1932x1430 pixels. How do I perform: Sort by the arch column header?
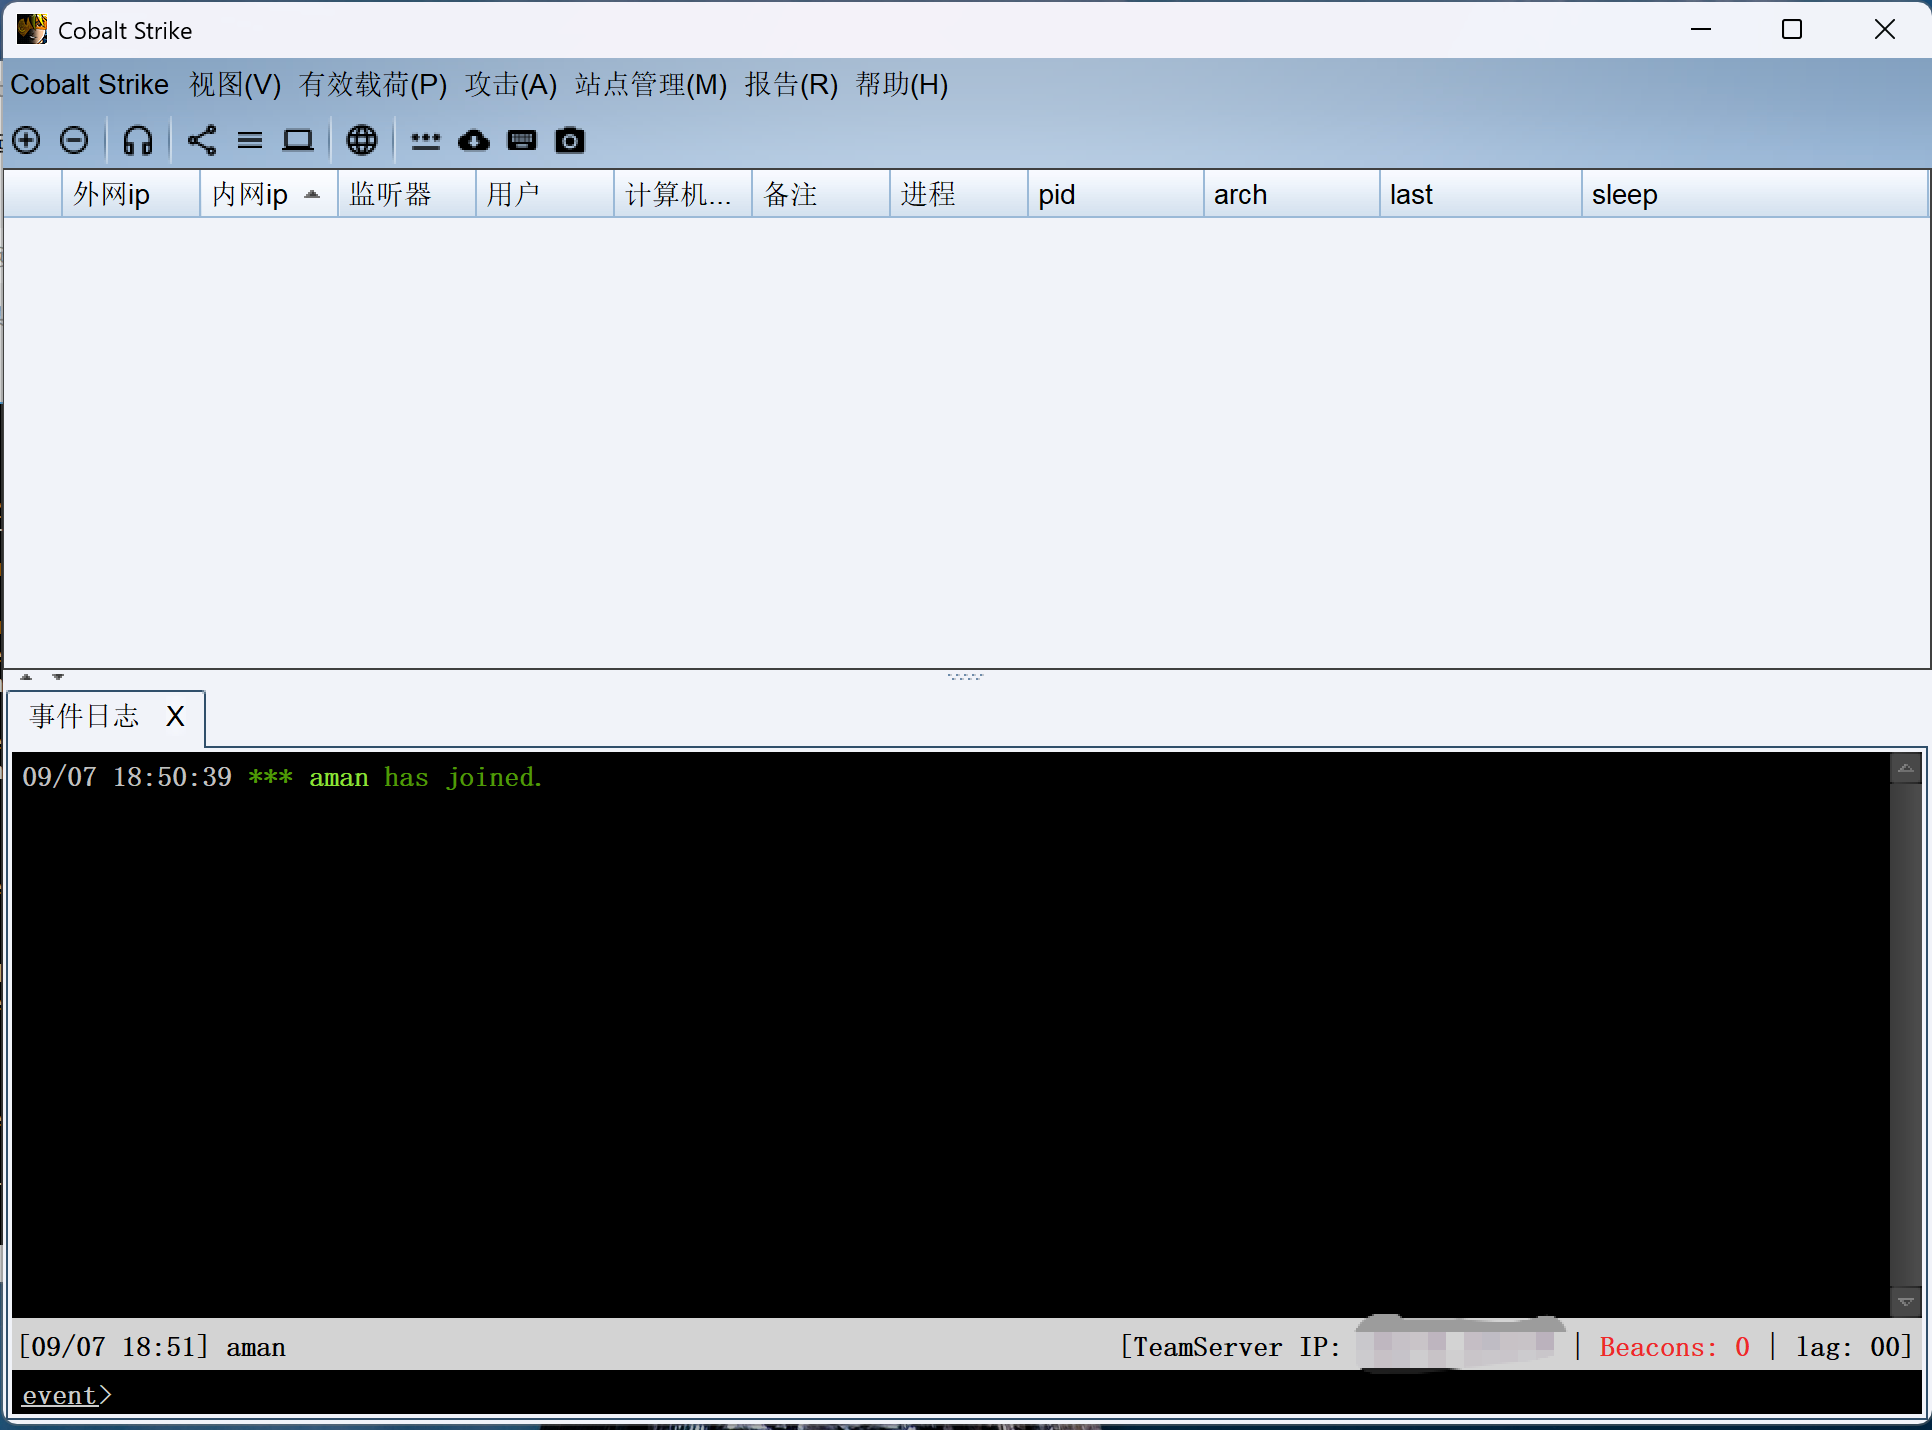[1292, 194]
